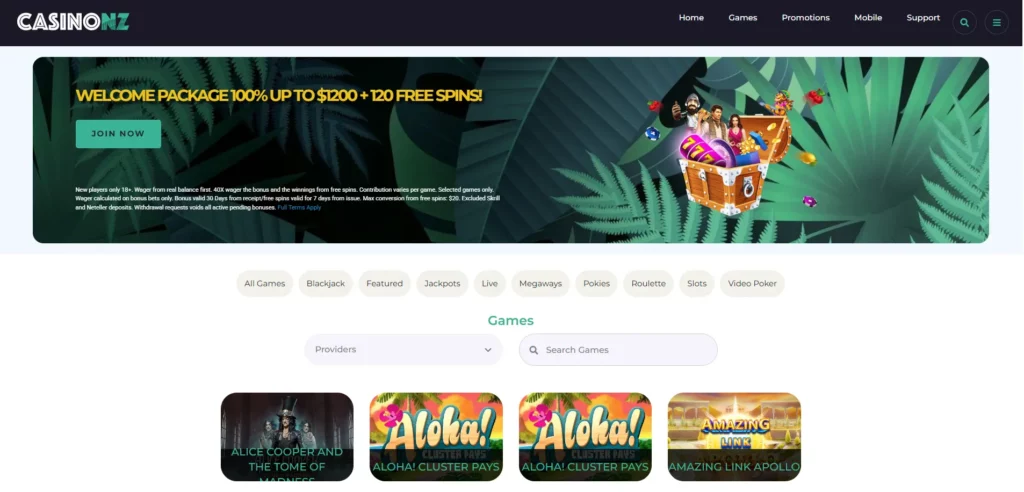Open the Amazing Link Apollo game

point(734,436)
